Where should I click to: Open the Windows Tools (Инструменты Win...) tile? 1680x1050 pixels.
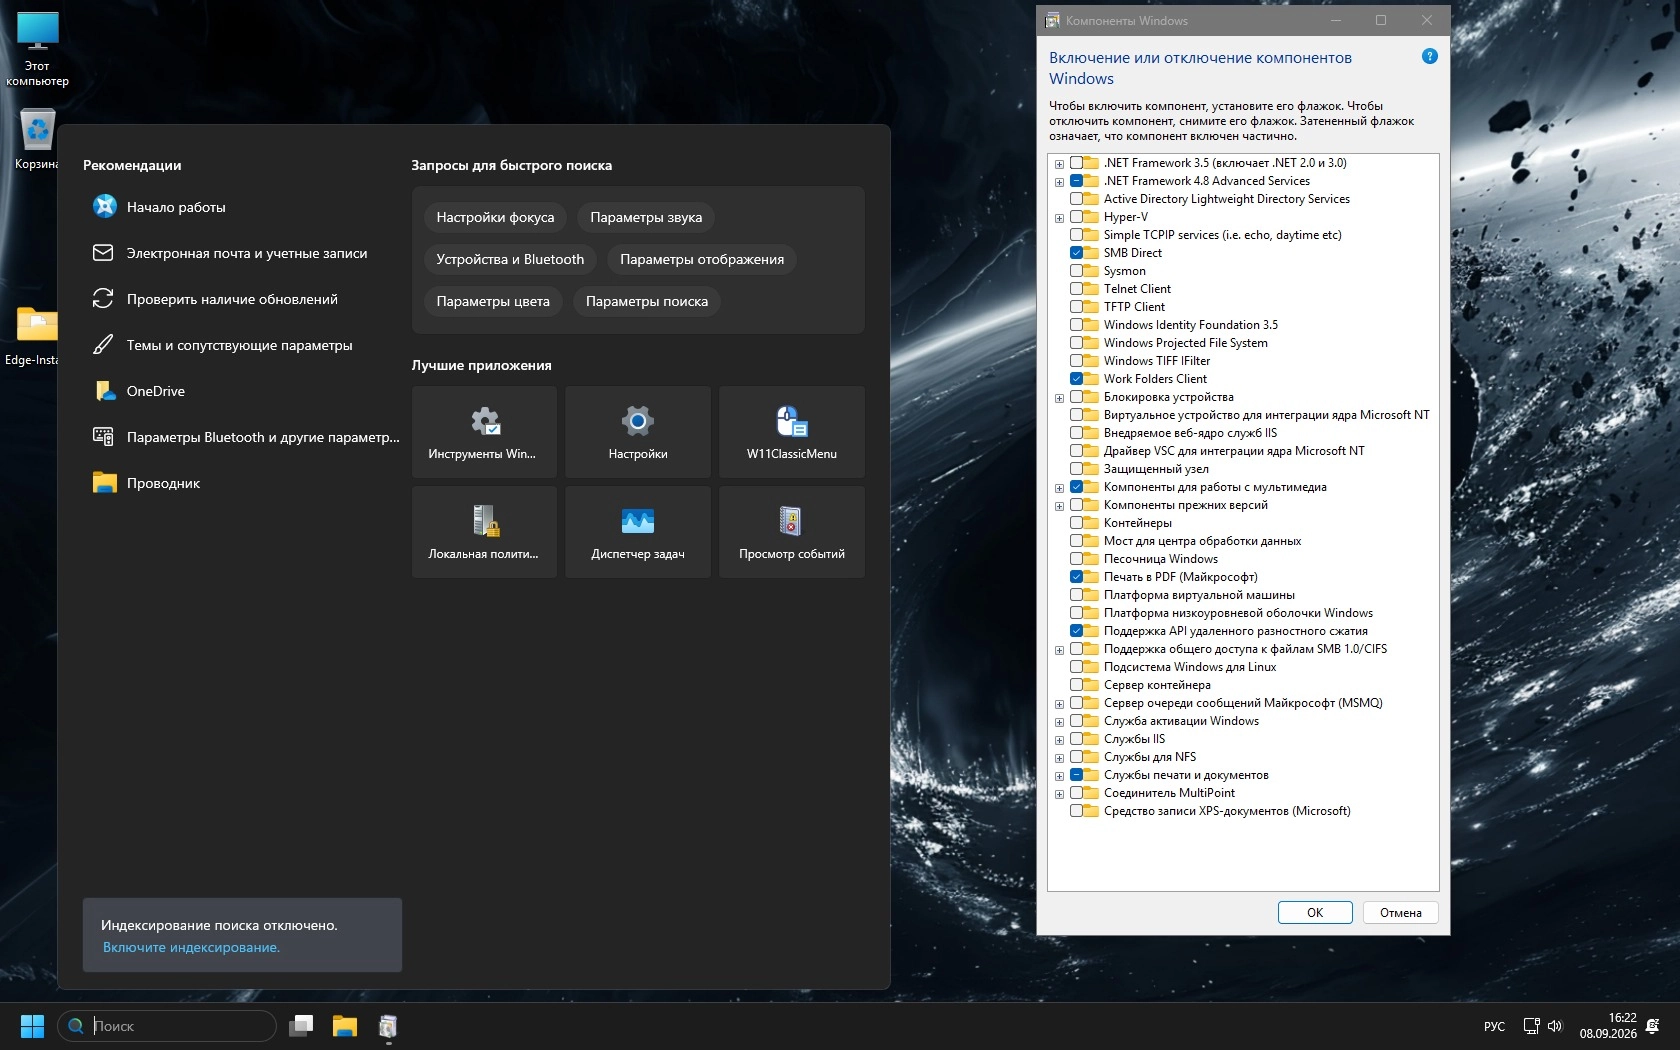coord(484,432)
